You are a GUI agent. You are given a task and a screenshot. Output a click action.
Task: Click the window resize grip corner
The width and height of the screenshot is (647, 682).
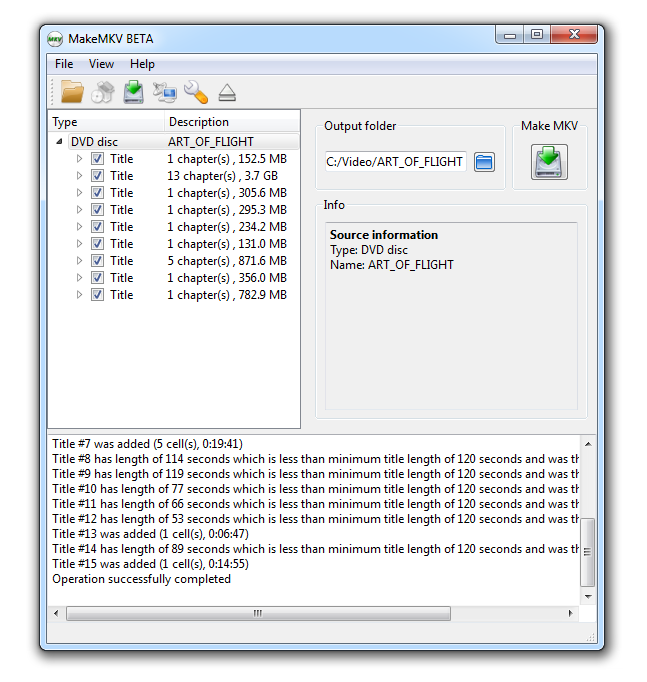[591, 637]
